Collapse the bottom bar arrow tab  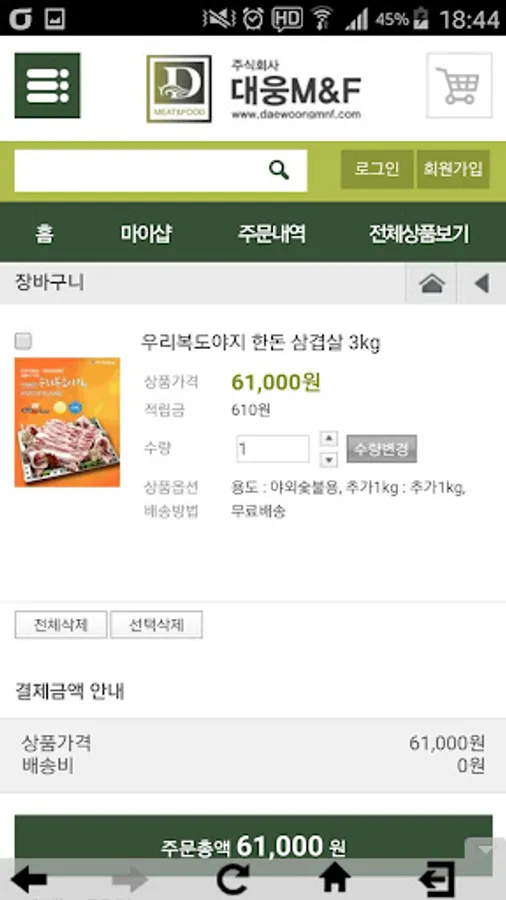tap(485, 849)
